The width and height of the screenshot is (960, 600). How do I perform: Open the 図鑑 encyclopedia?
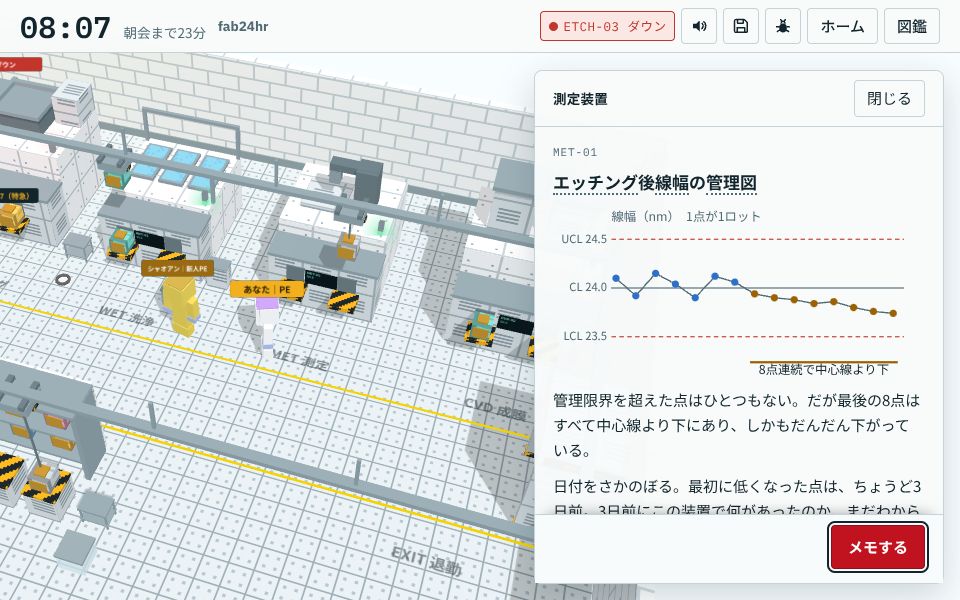[912, 26]
